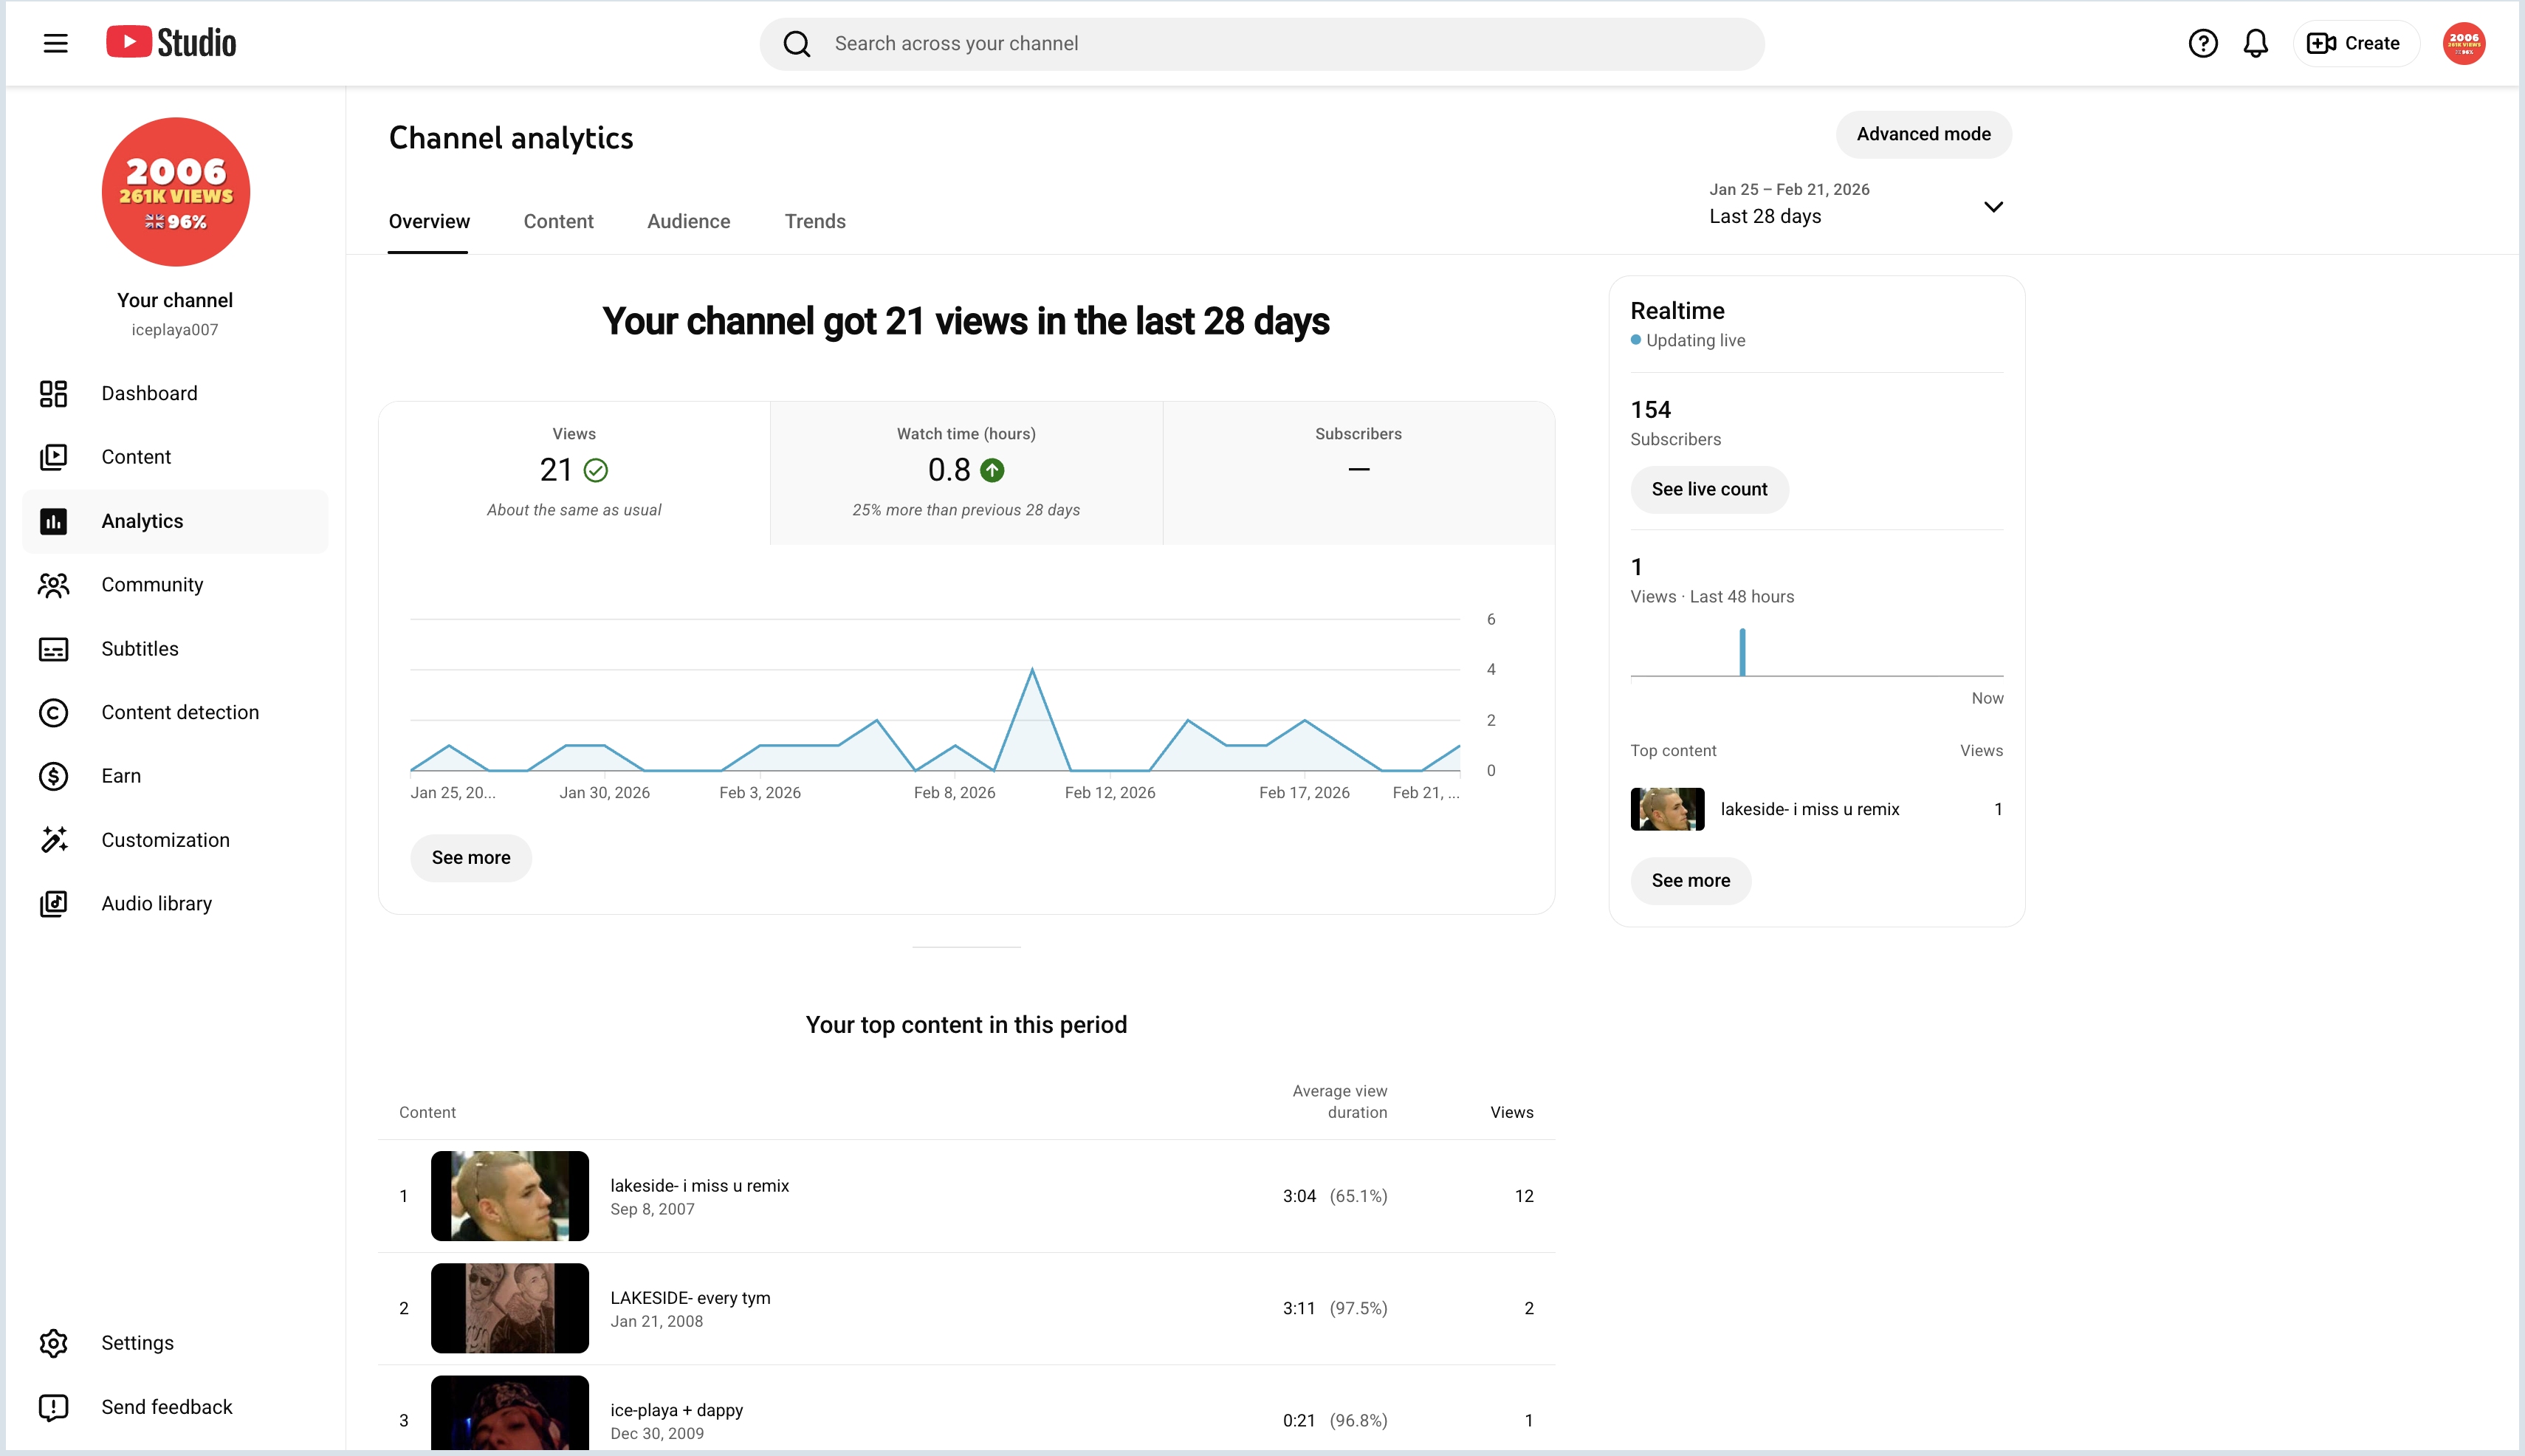This screenshot has height=1456, width=2525.
Task: Click the Dashboard sidebar icon
Action: coord(54,394)
